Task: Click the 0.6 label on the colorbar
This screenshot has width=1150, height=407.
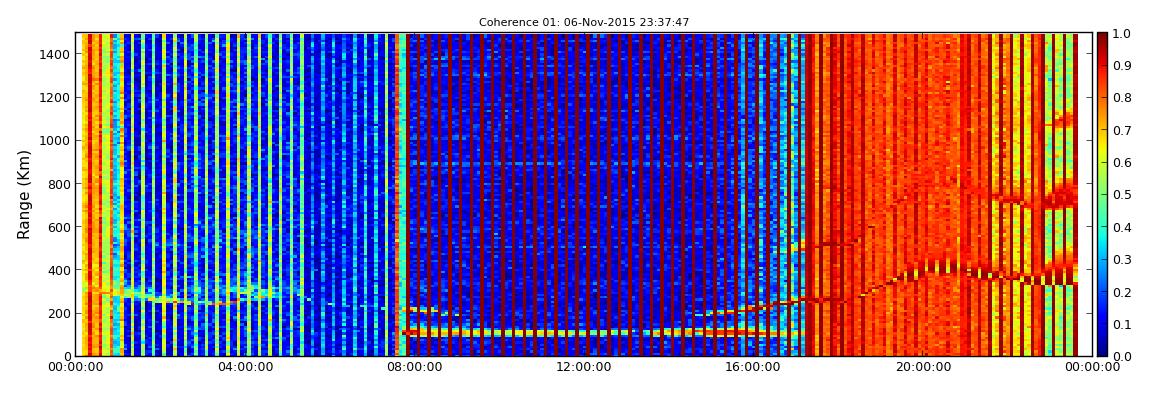Action: point(1123,162)
